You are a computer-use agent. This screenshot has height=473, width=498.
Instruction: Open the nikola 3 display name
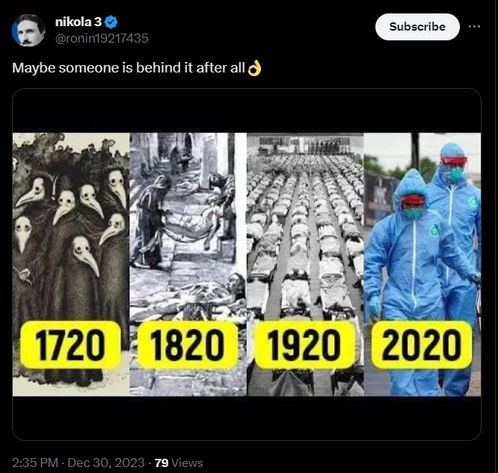78,22
